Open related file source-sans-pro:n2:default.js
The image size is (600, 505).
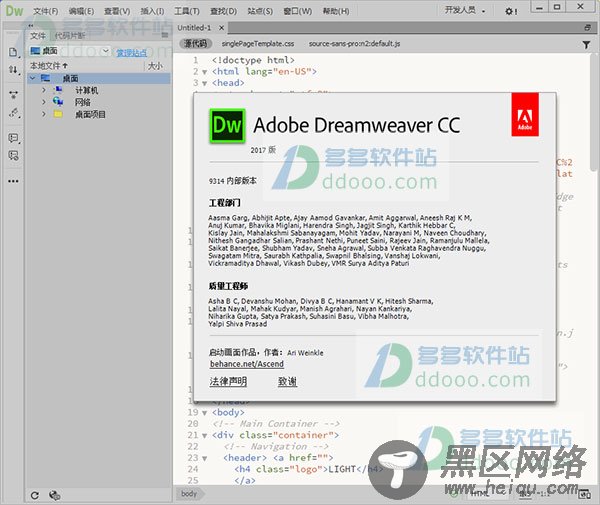coord(354,44)
